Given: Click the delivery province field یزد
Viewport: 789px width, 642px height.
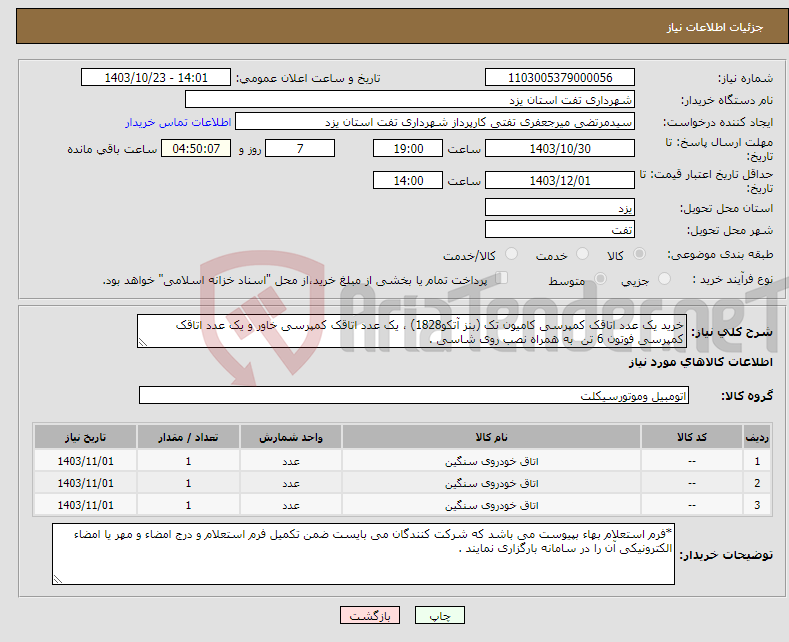Looking at the screenshot, I should pos(560,207).
